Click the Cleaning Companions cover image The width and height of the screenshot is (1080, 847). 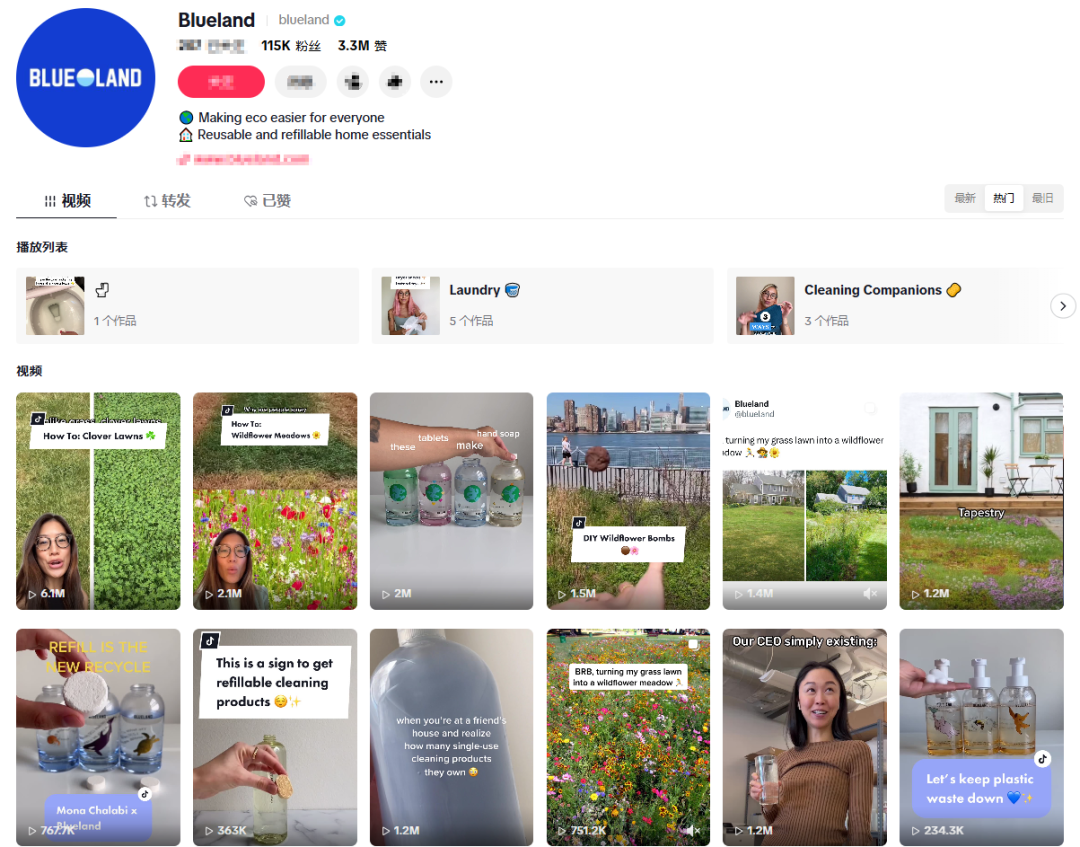click(765, 306)
